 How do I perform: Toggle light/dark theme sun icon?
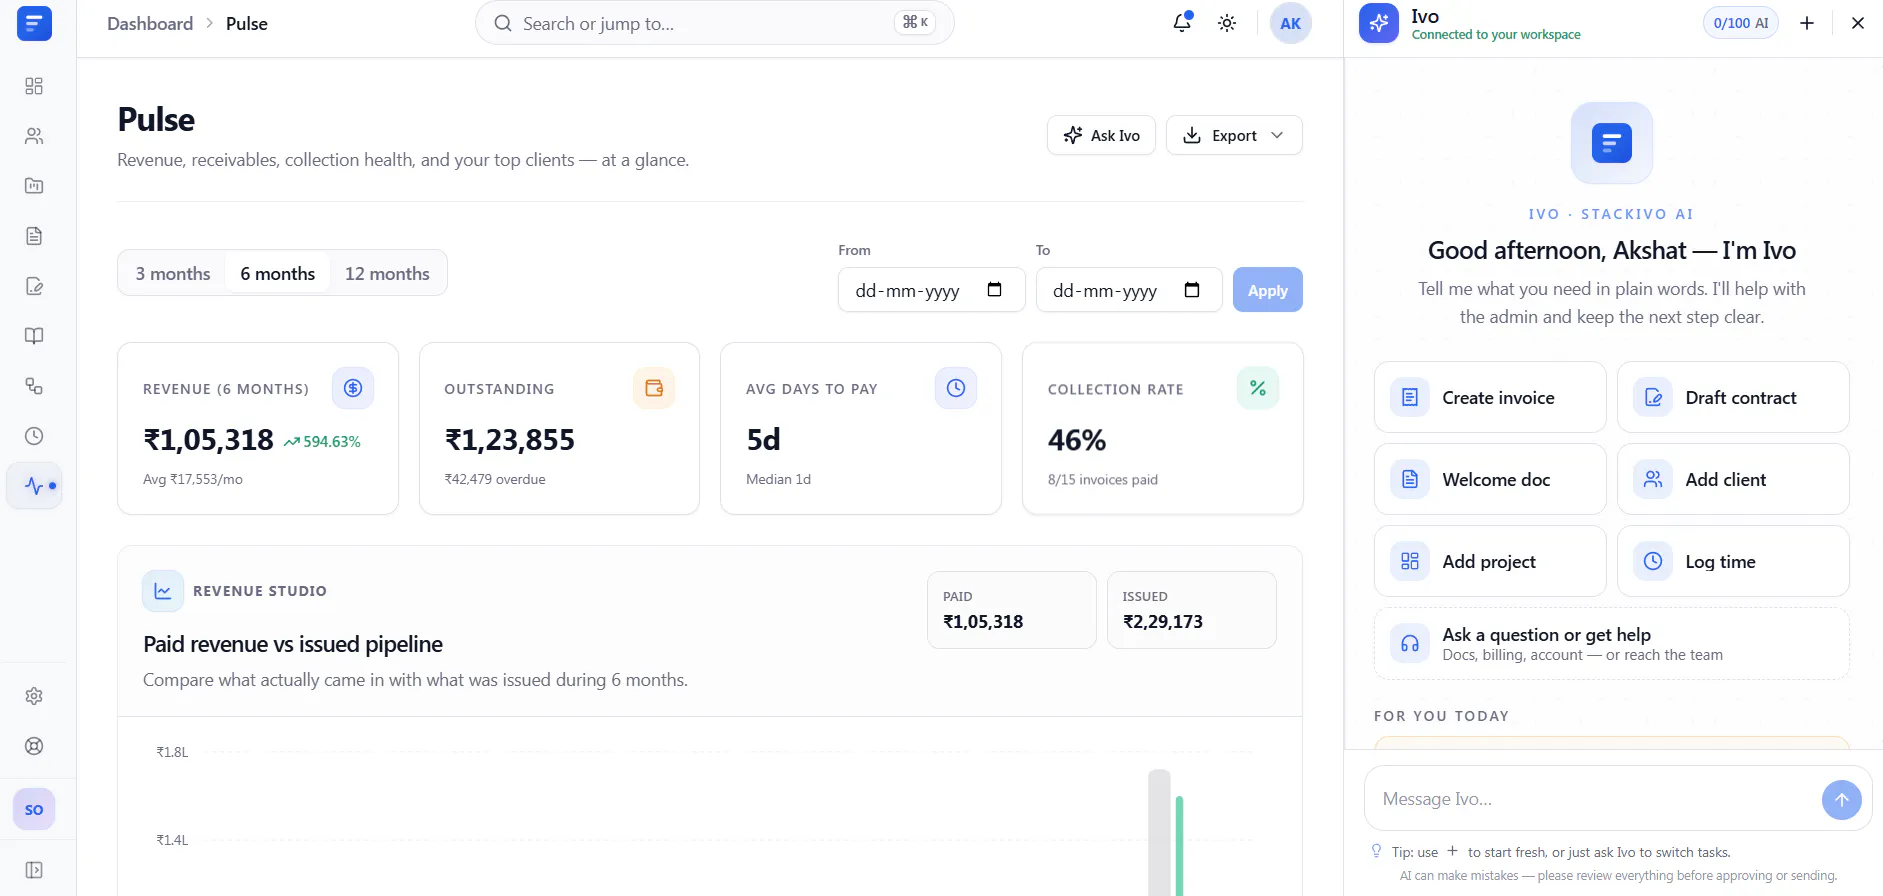click(1227, 23)
